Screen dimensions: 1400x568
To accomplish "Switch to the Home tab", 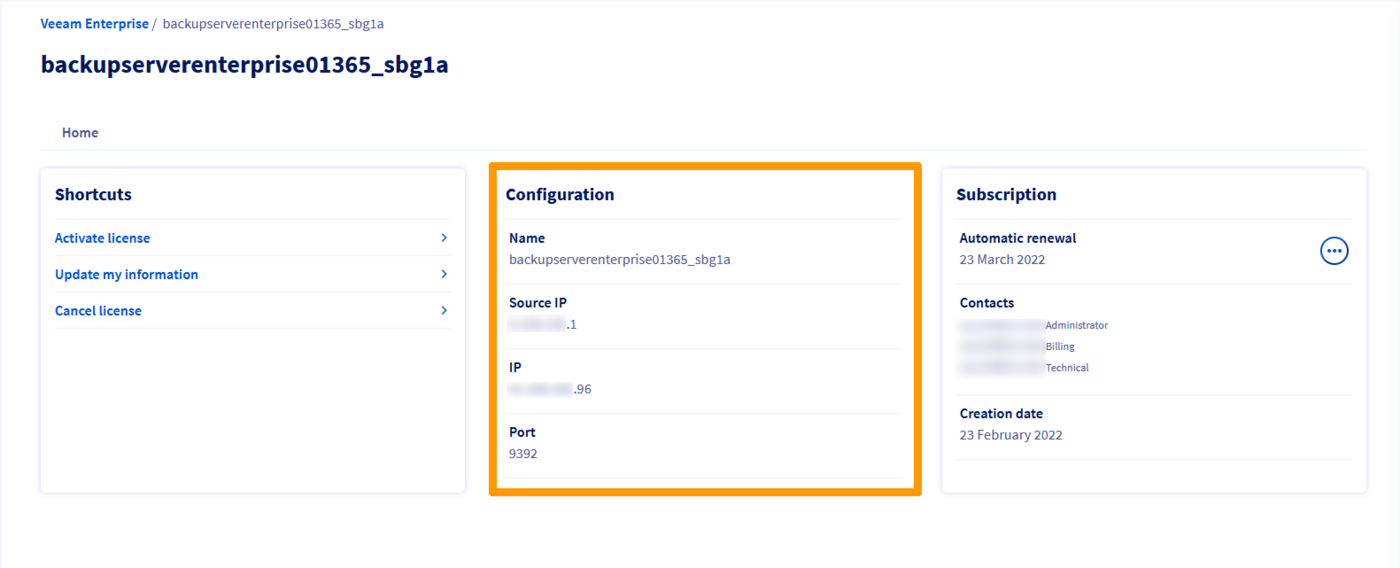I will tap(80, 132).
